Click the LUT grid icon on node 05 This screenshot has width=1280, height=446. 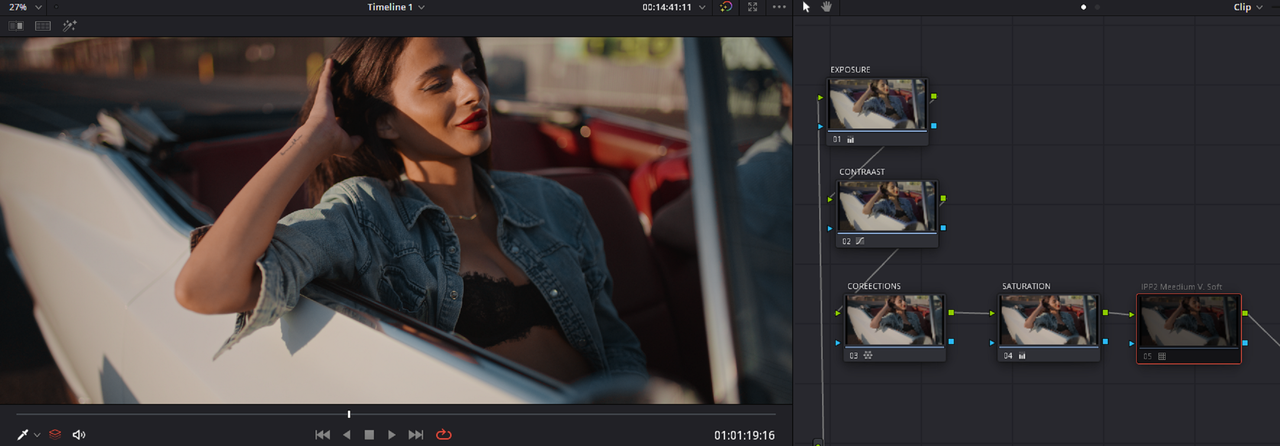[1162, 356]
